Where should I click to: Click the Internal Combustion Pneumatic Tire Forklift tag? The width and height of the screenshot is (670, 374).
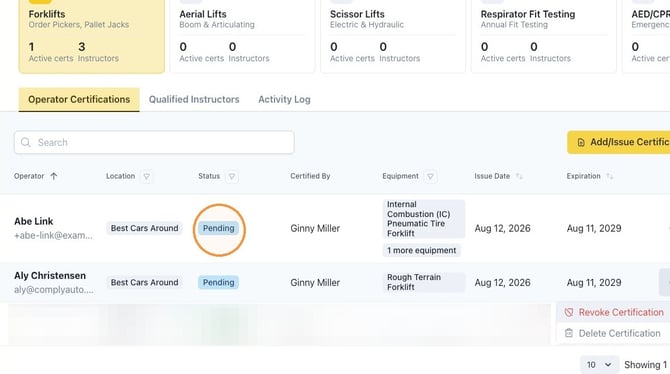[x=424, y=219]
